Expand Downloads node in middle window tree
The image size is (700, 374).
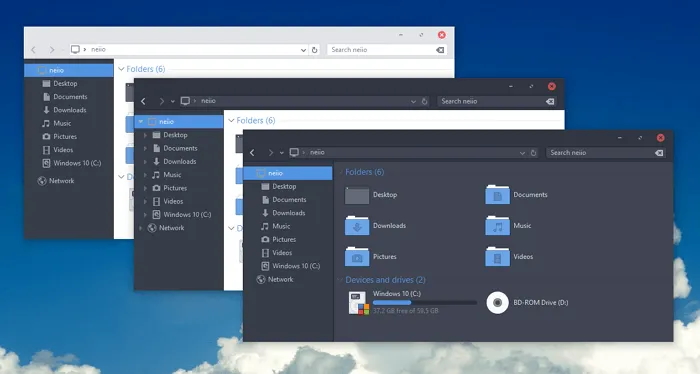coord(145,162)
